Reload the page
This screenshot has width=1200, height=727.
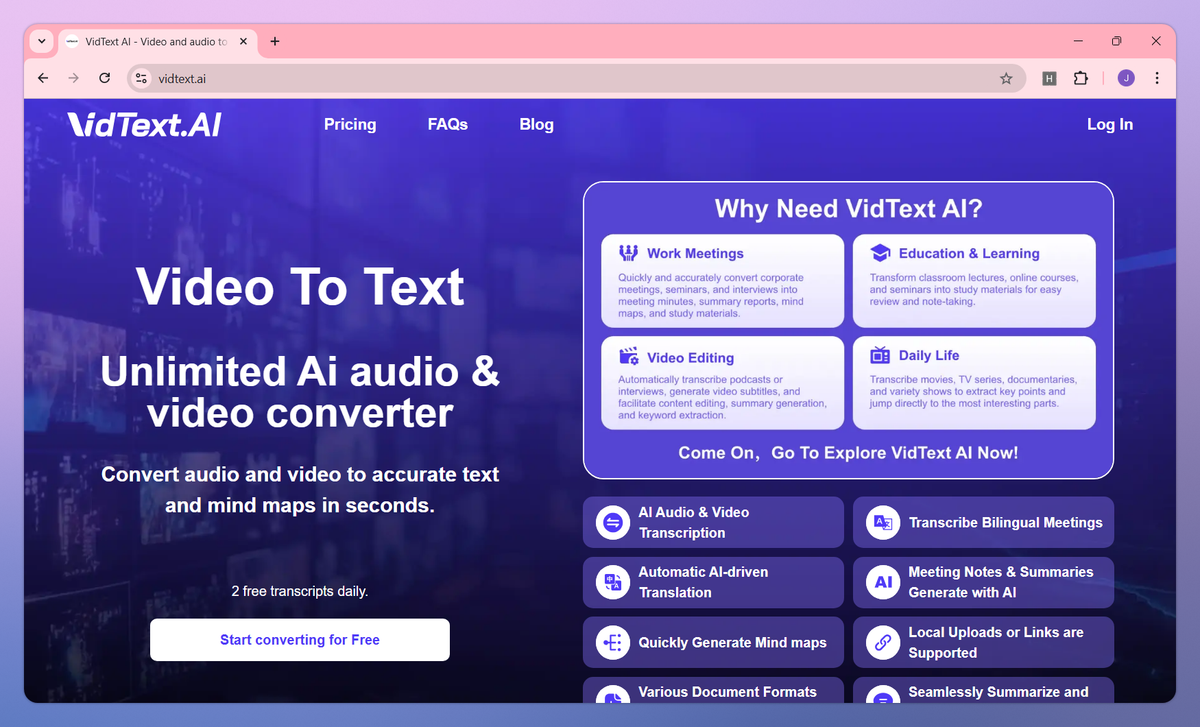click(x=104, y=78)
